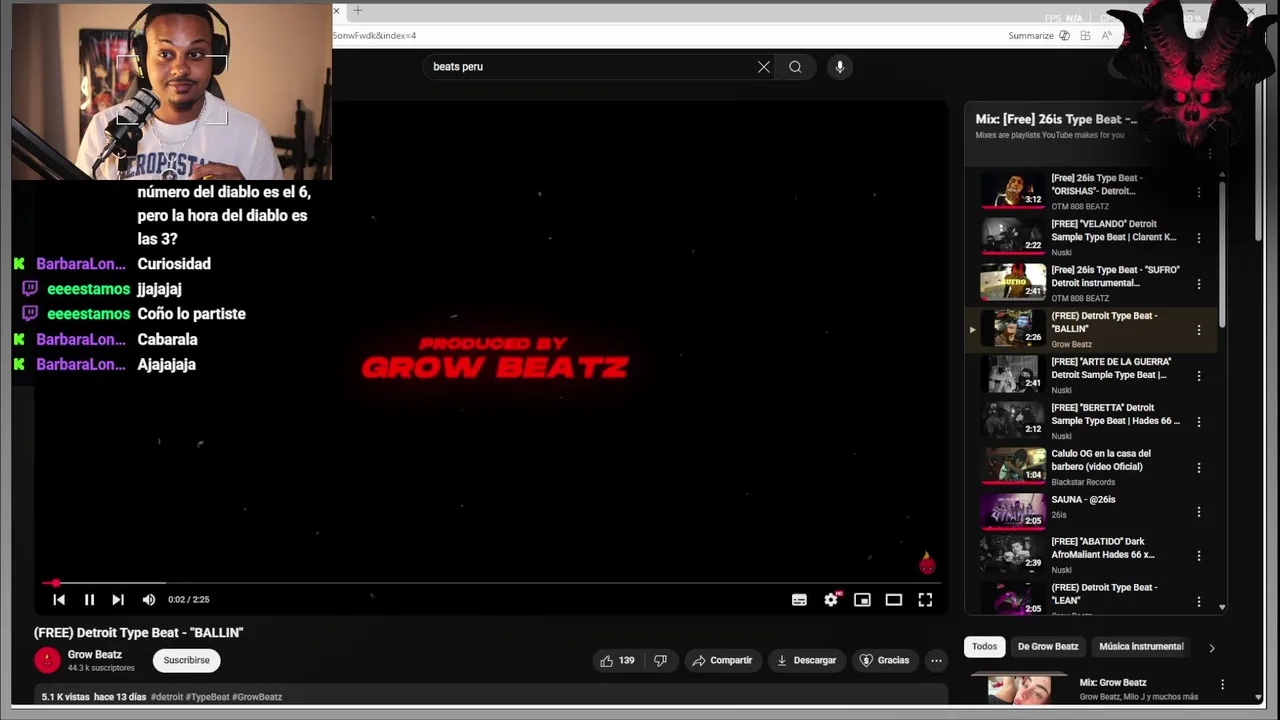The image size is (1280, 720).
Task: Click the #detroit hashtag in the description
Action: 169,697
